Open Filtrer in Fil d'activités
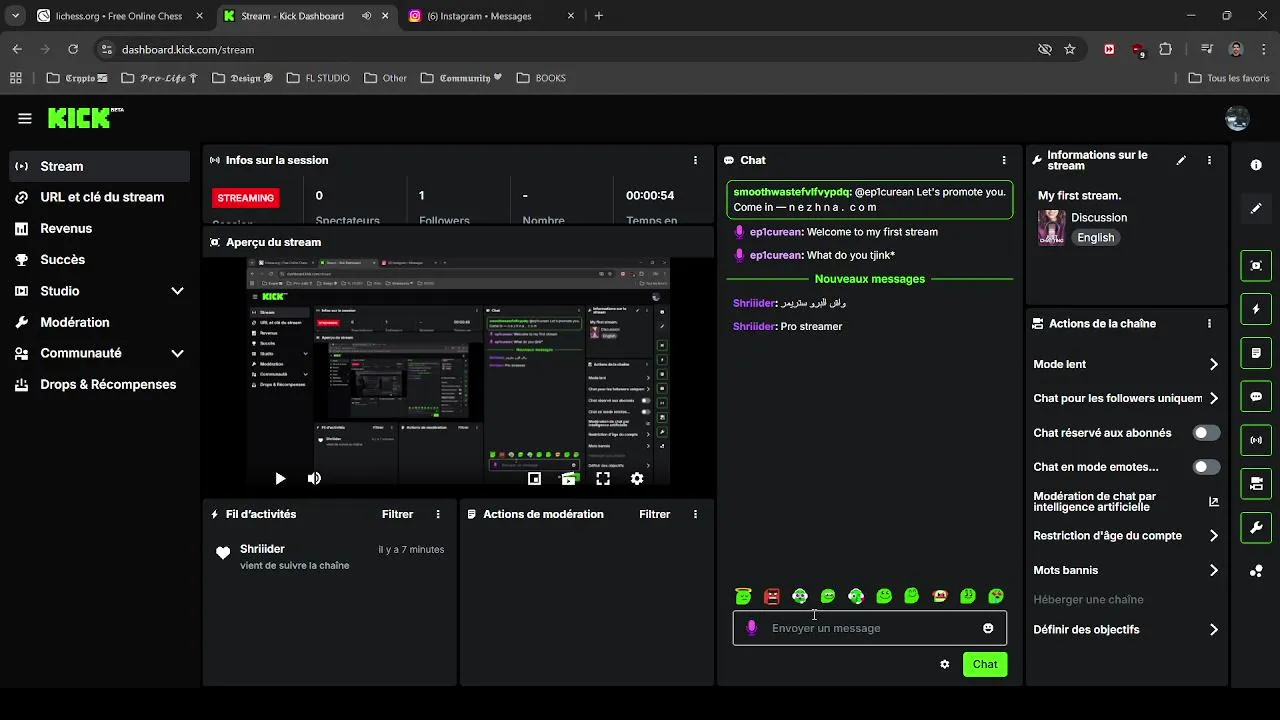Image resolution: width=1280 pixels, height=720 pixels. [x=397, y=514]
